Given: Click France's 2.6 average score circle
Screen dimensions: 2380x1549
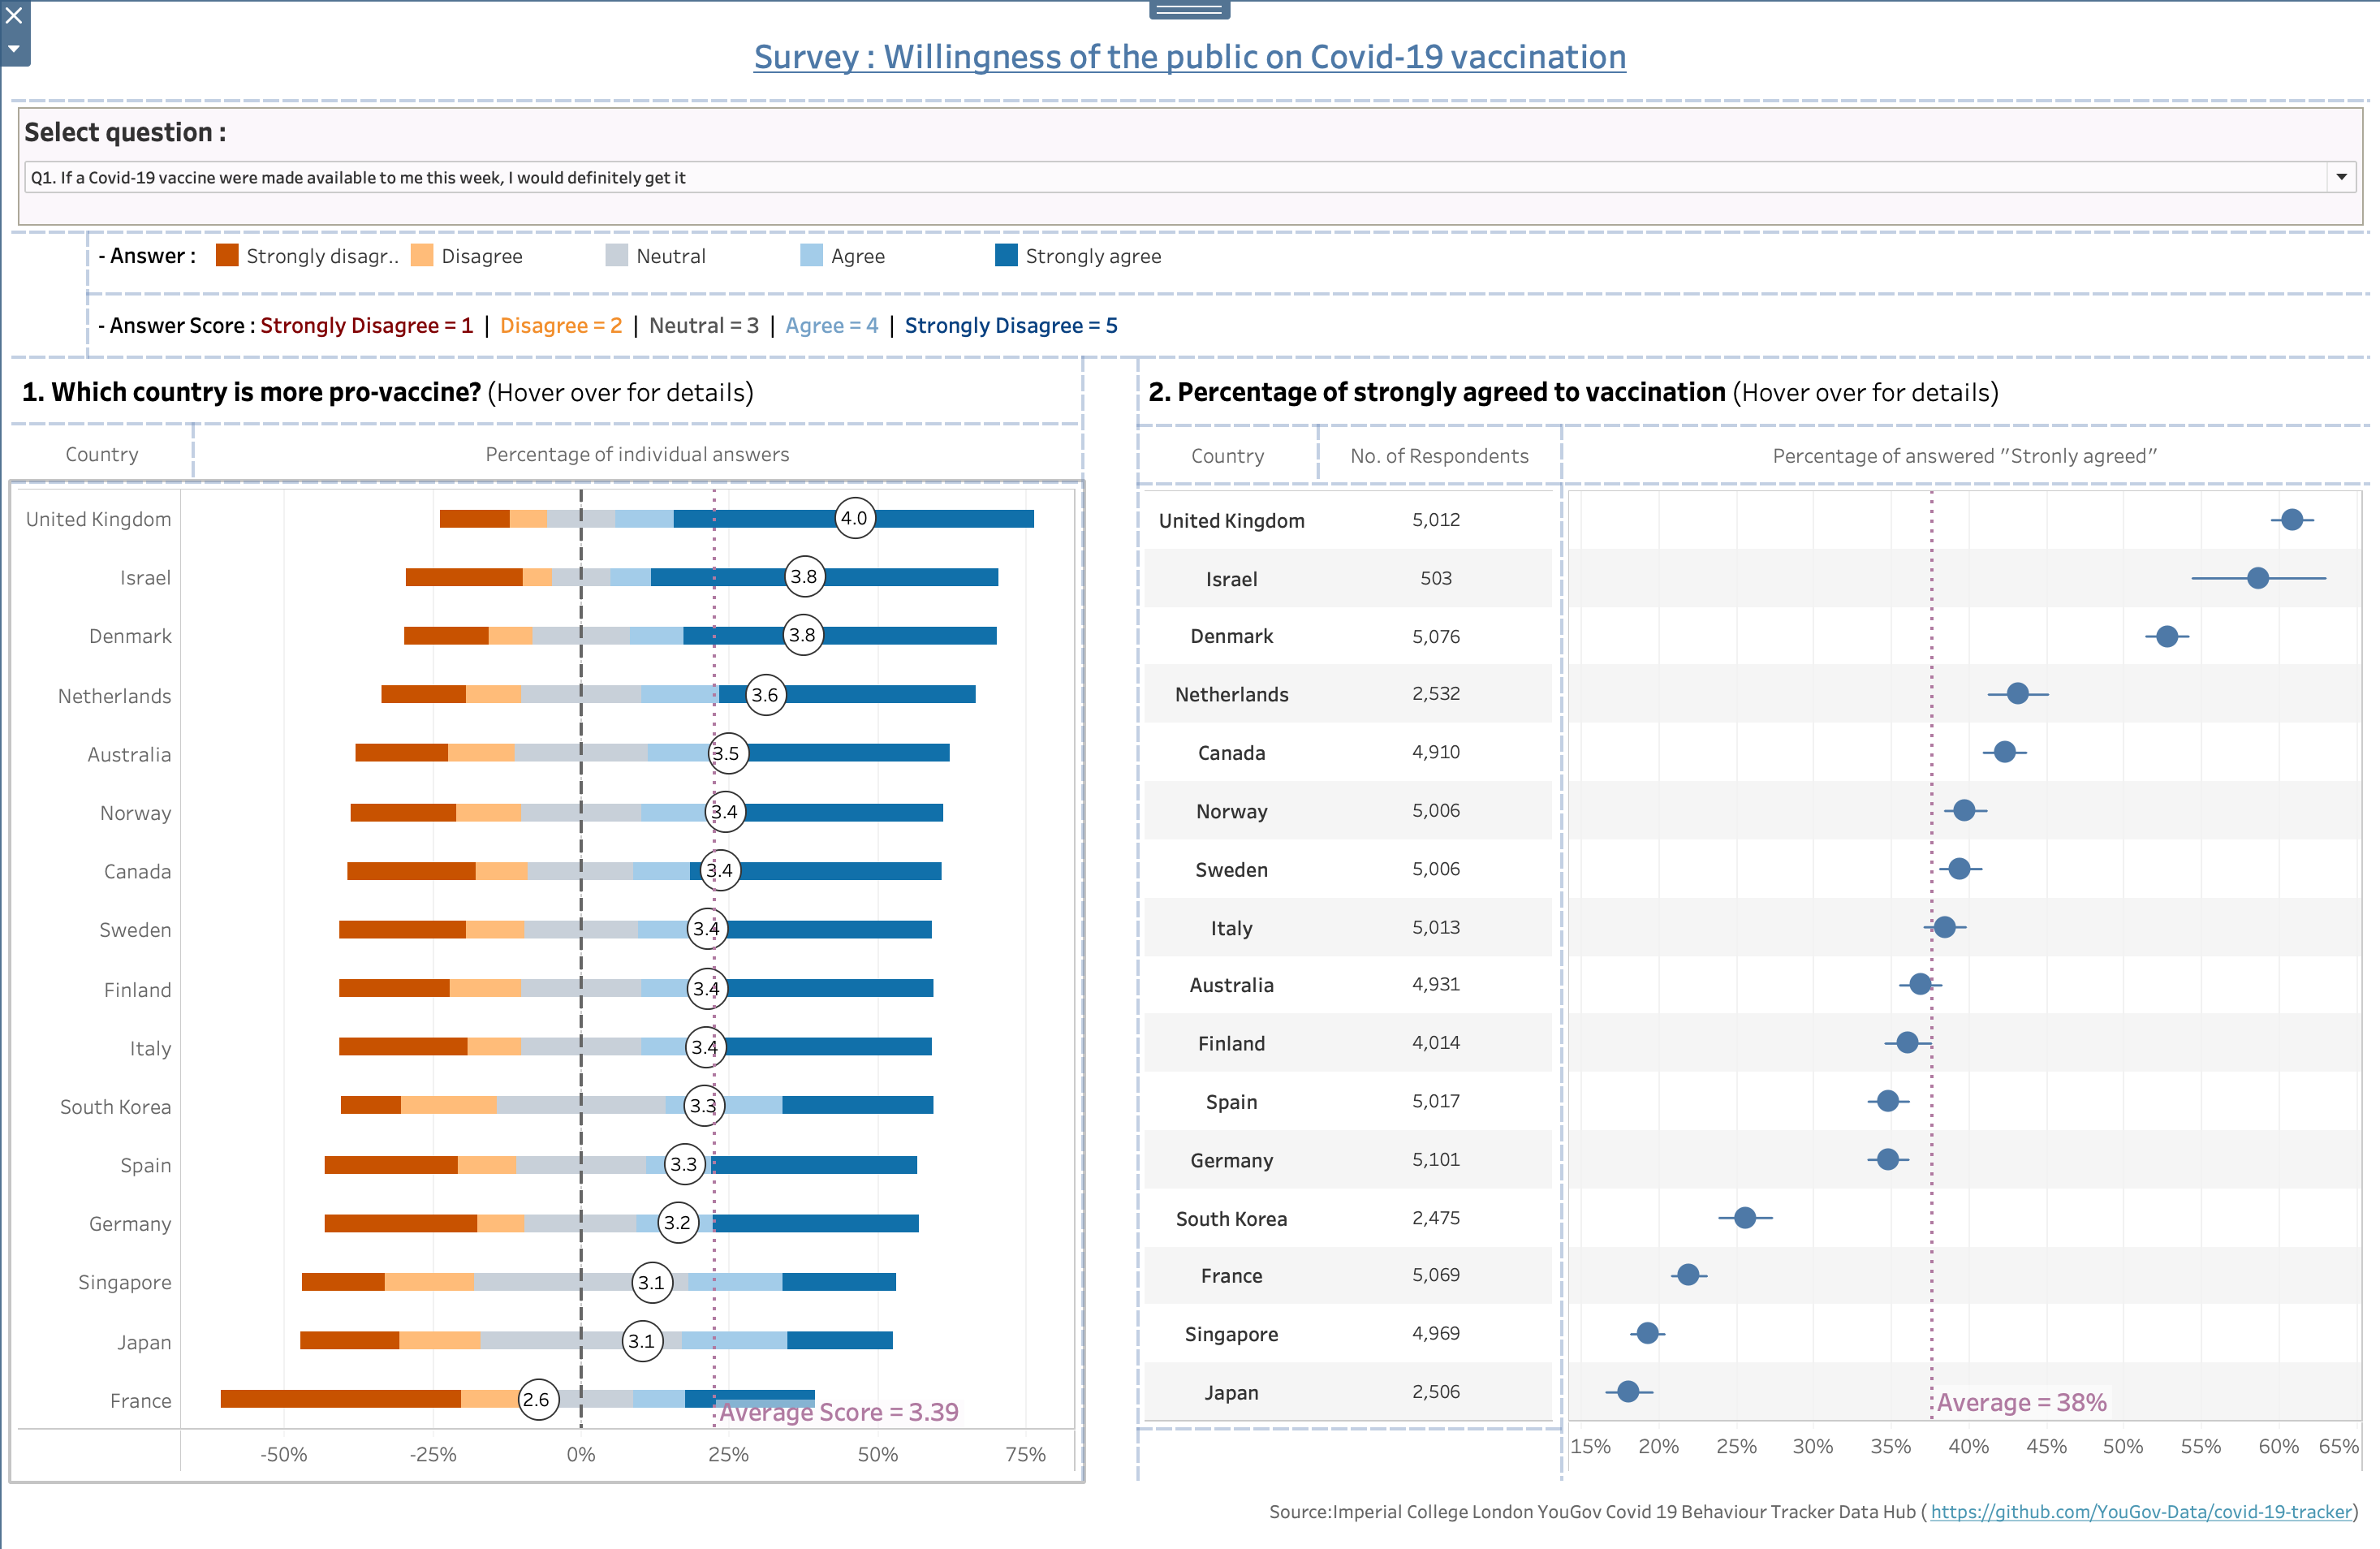Looking at the screenshot, I should 537,1399.
